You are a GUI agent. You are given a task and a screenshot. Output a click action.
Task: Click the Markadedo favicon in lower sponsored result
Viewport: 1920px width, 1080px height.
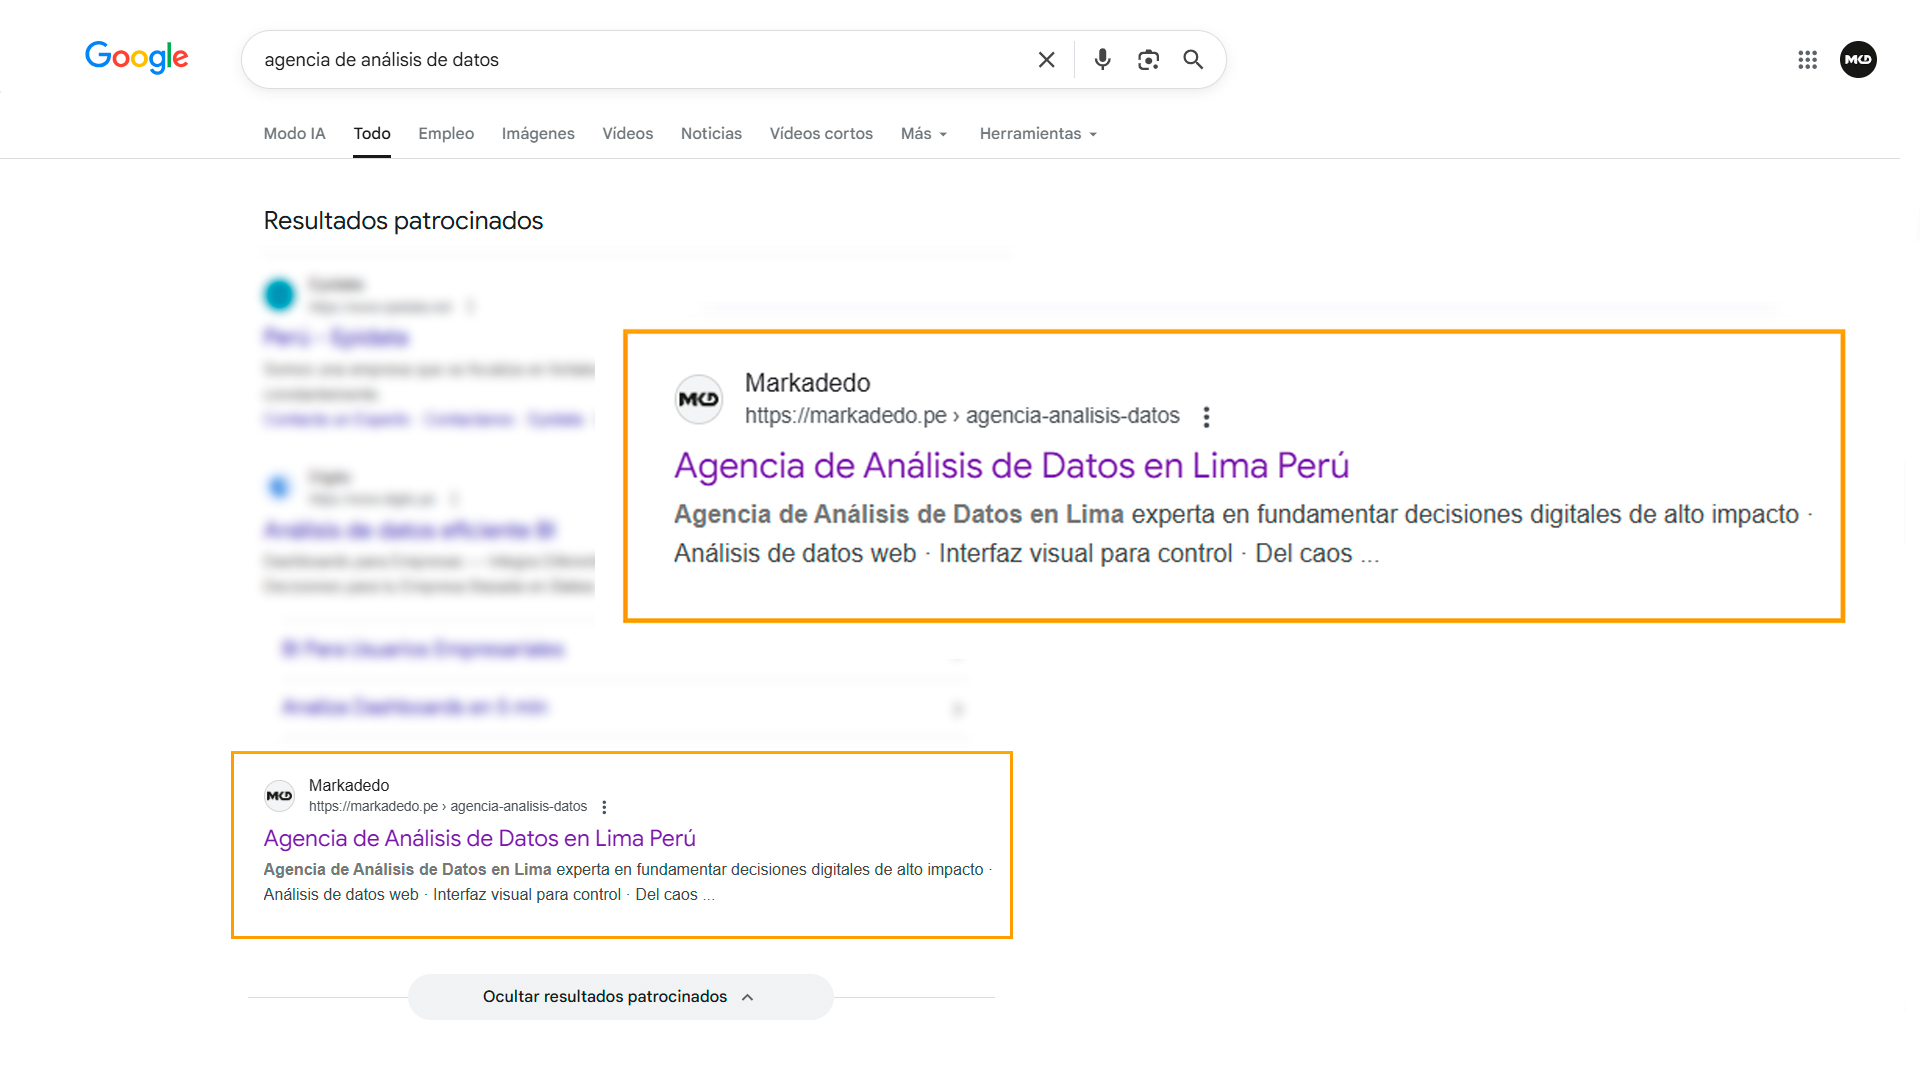point(279,795)
